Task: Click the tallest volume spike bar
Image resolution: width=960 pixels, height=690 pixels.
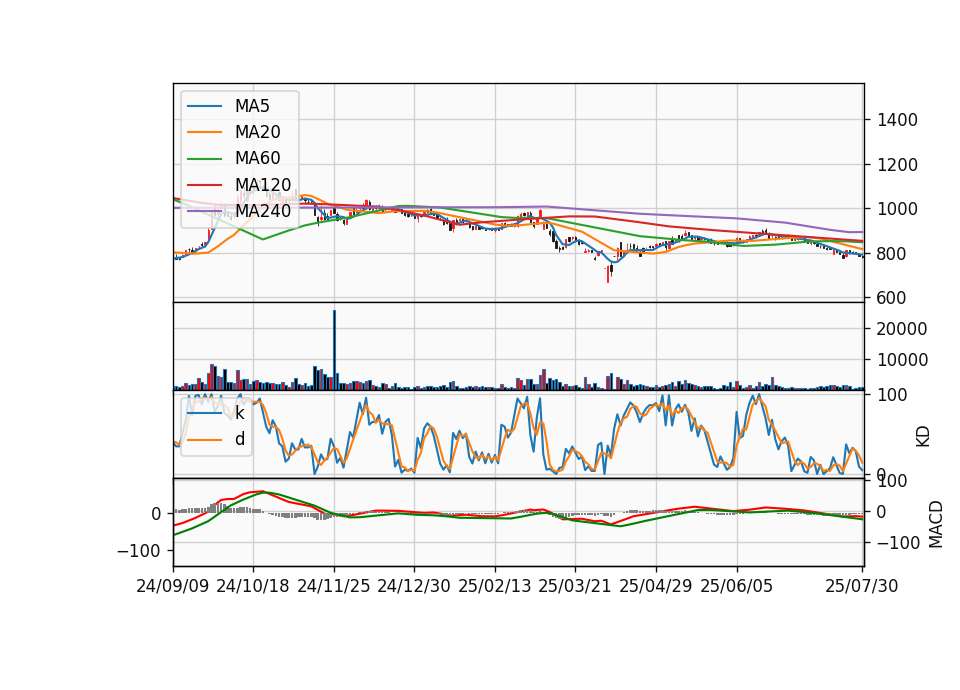Action: [334, 350]
